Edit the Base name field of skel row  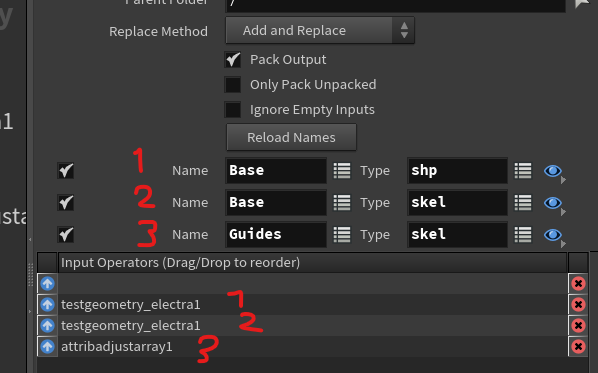(276, 203)
